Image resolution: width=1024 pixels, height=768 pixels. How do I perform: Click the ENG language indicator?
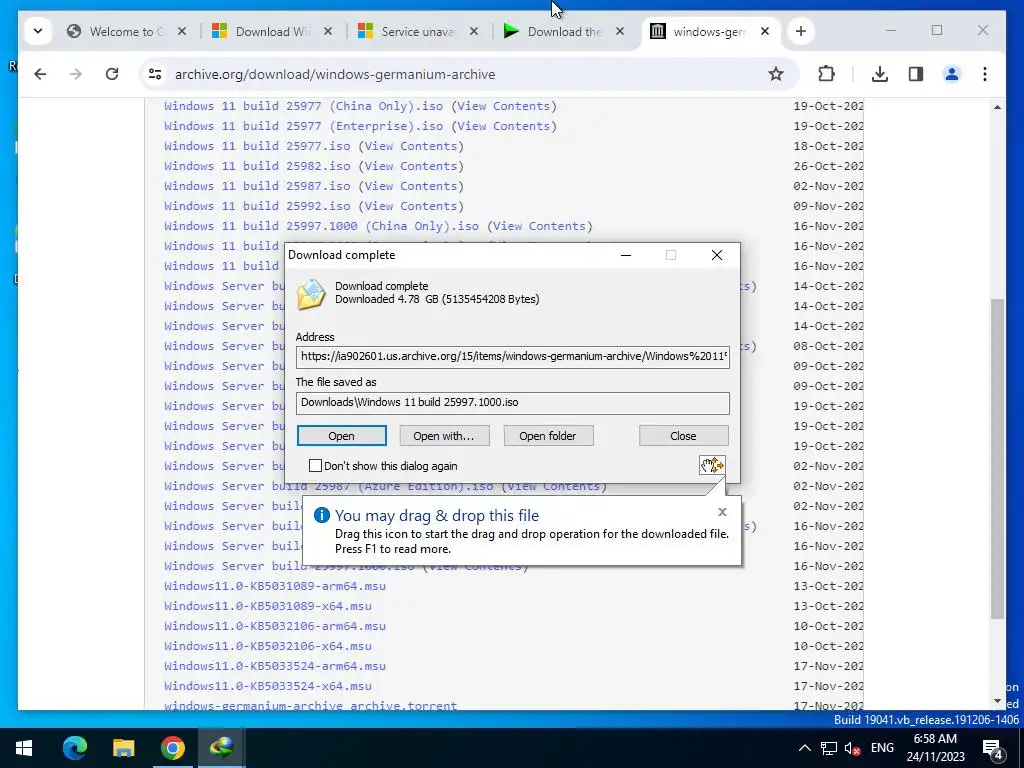[882, 748]
